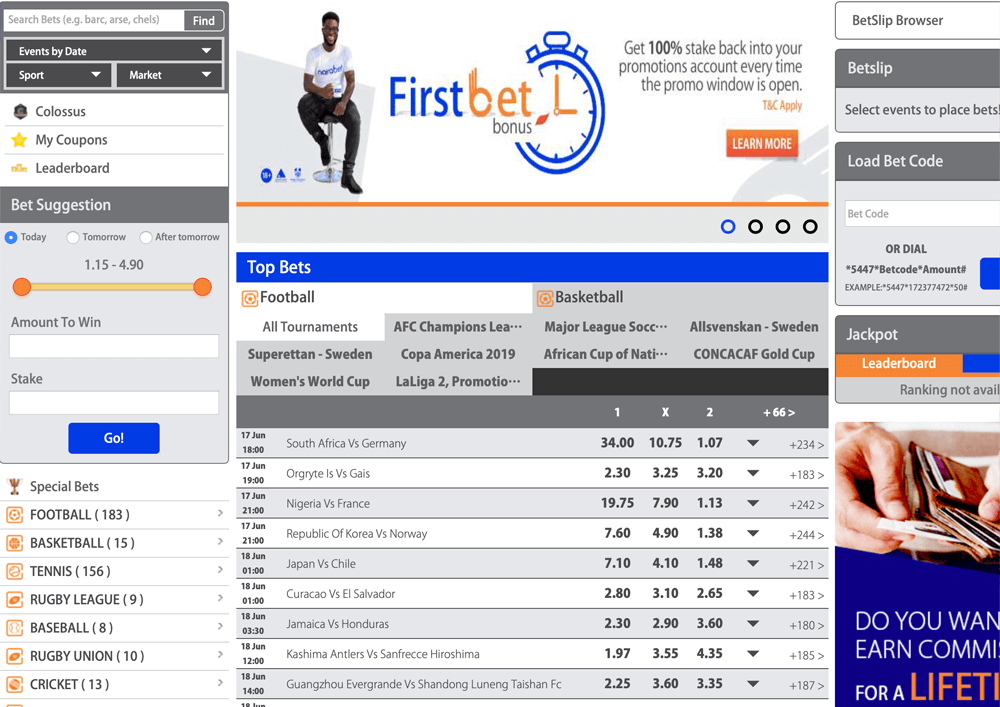Go to first banner slide dot
The image size is (1000, 707).
click(728, 226)
